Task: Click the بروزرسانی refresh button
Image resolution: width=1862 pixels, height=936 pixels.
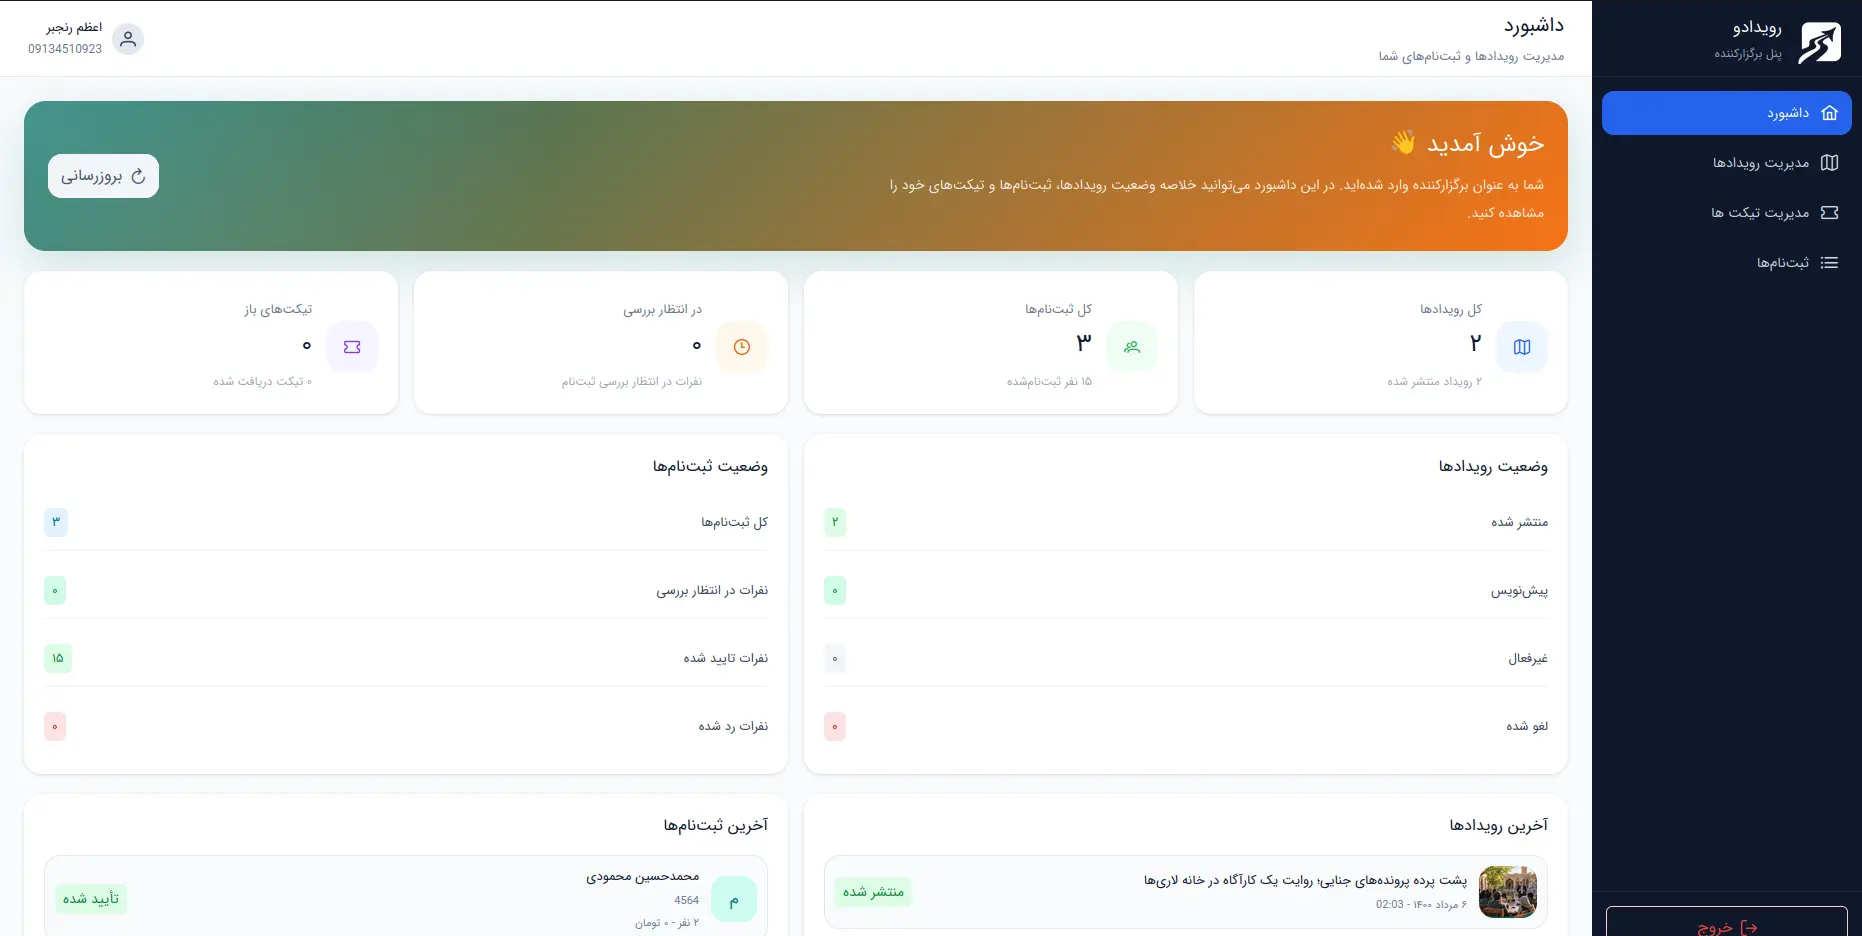Action: pos(103,176)
